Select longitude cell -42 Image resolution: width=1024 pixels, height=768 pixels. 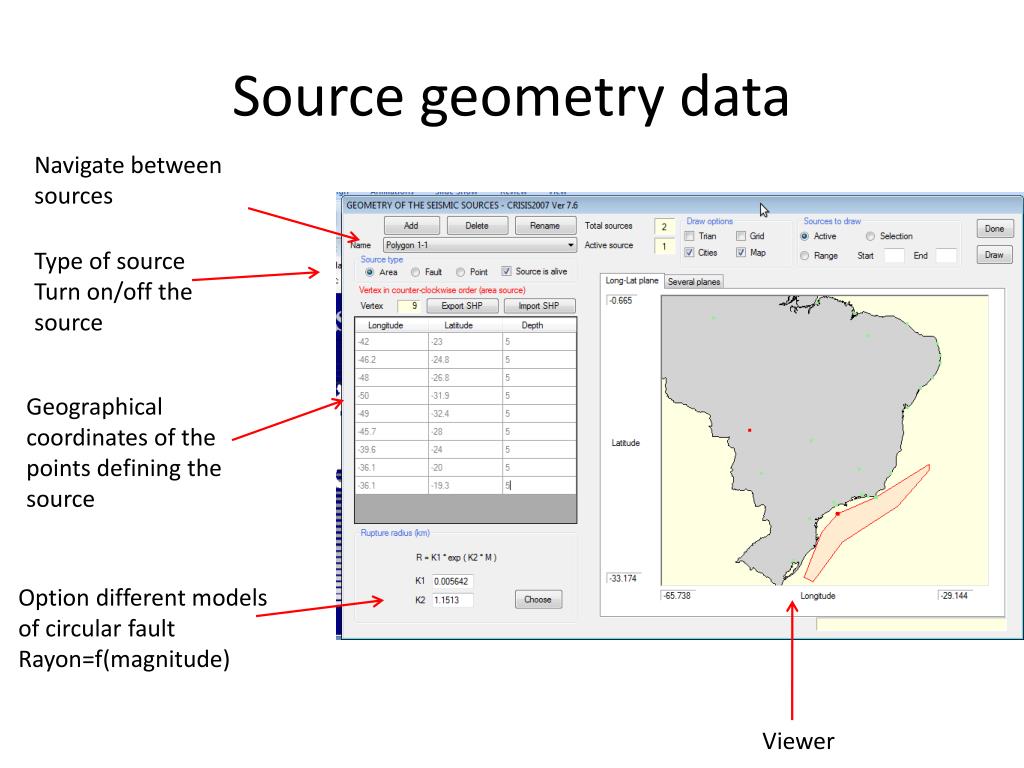click(392, 342)
